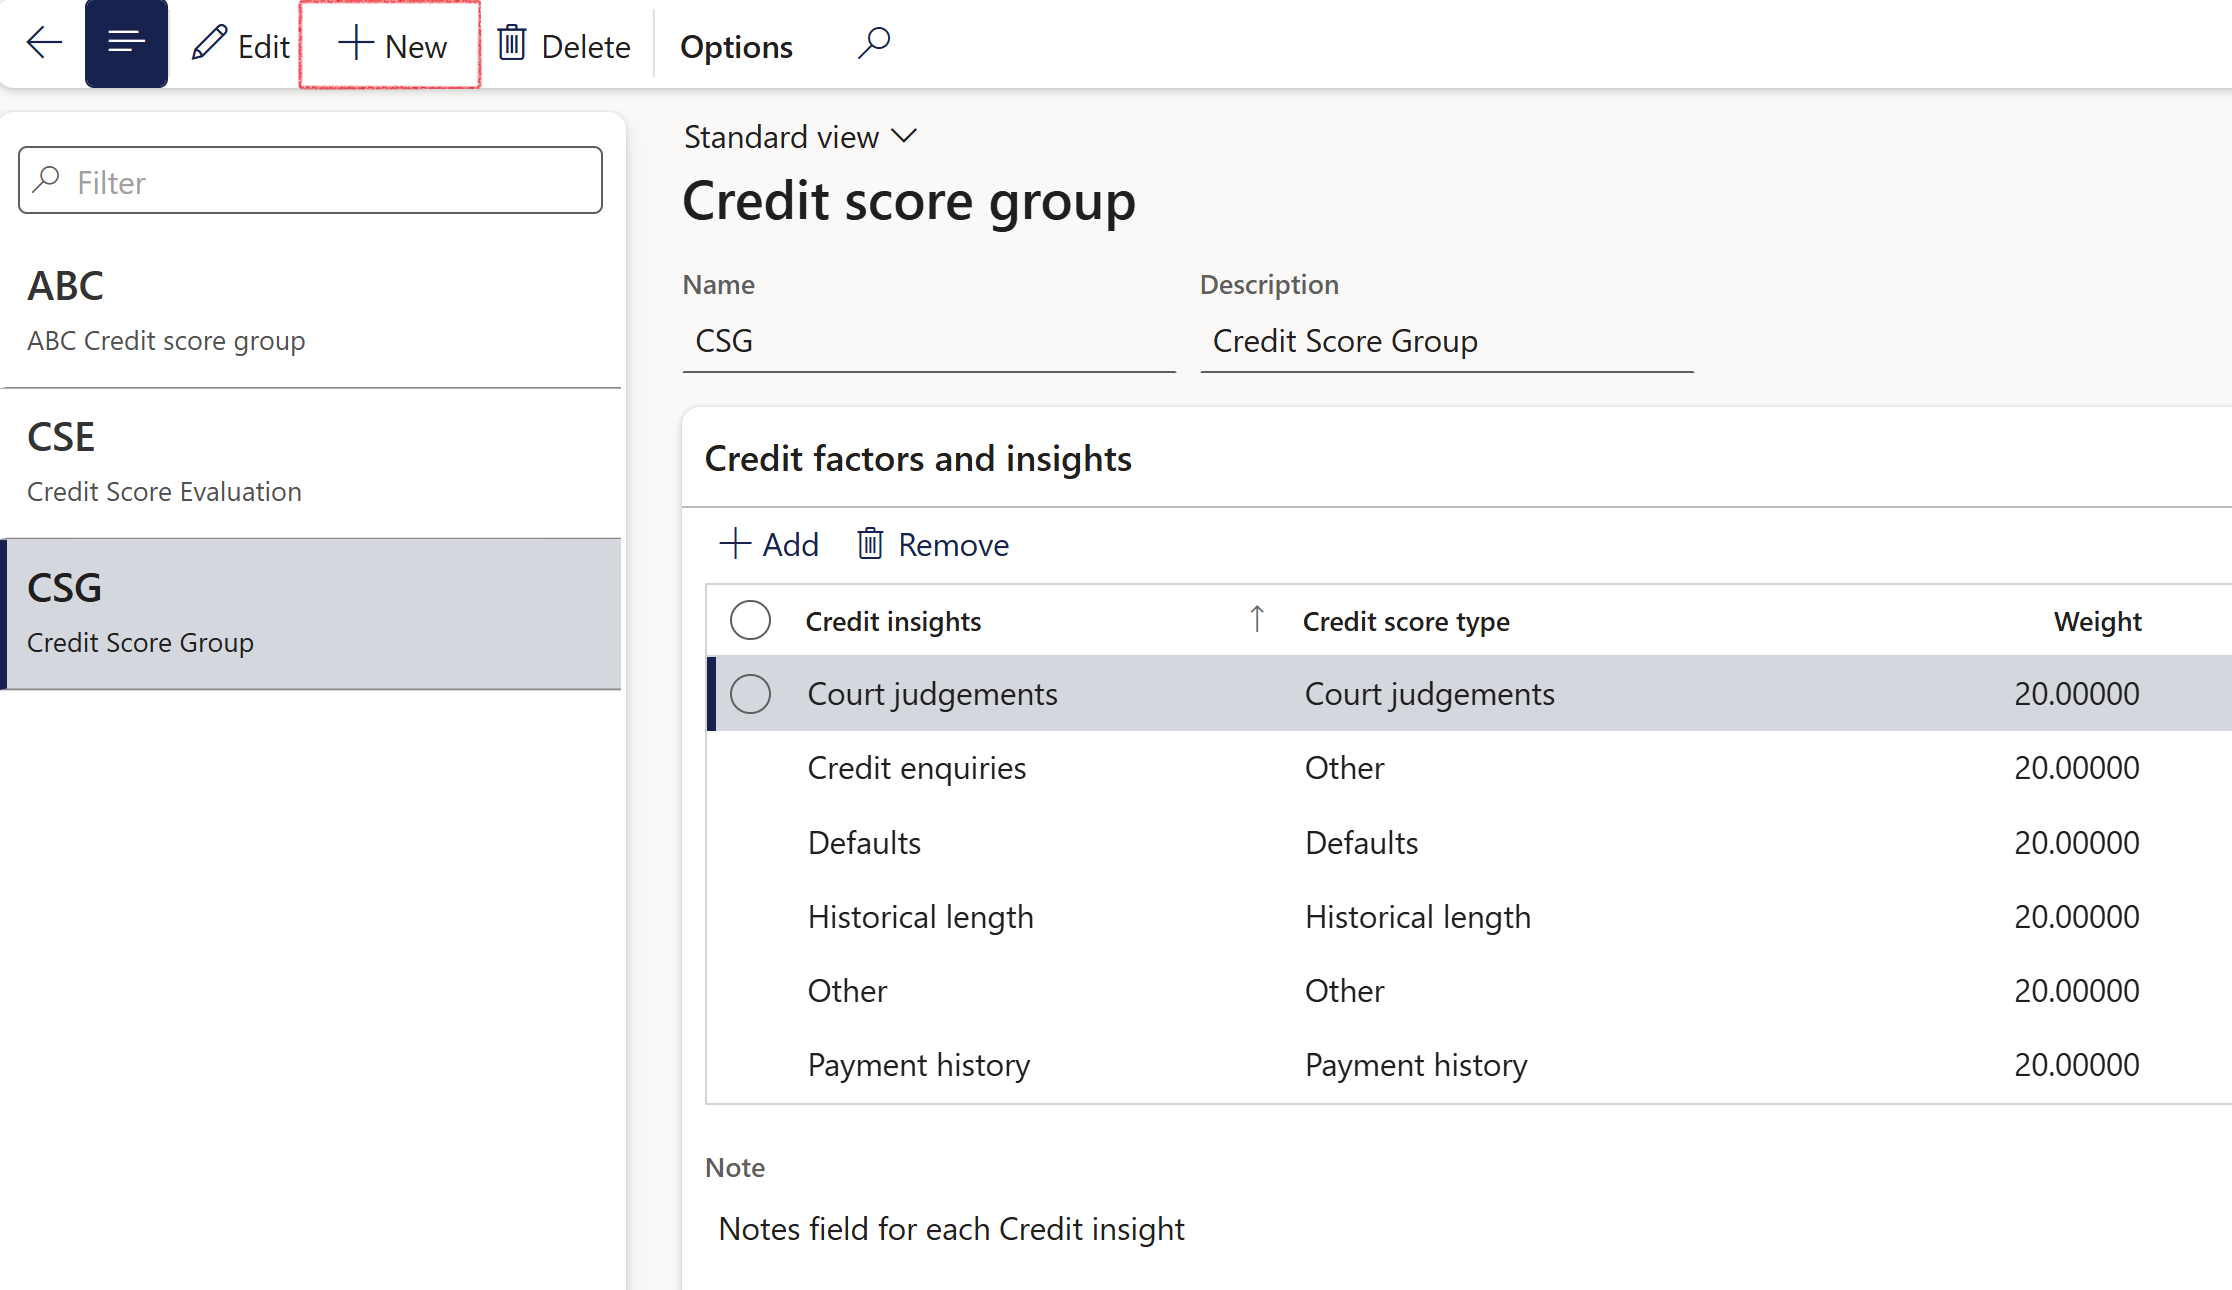Image resolution: width=2232 pixels, height=1290 pixels.
Task: Toggle the list pane hamburger icon
Action: (x=126, y=44)
